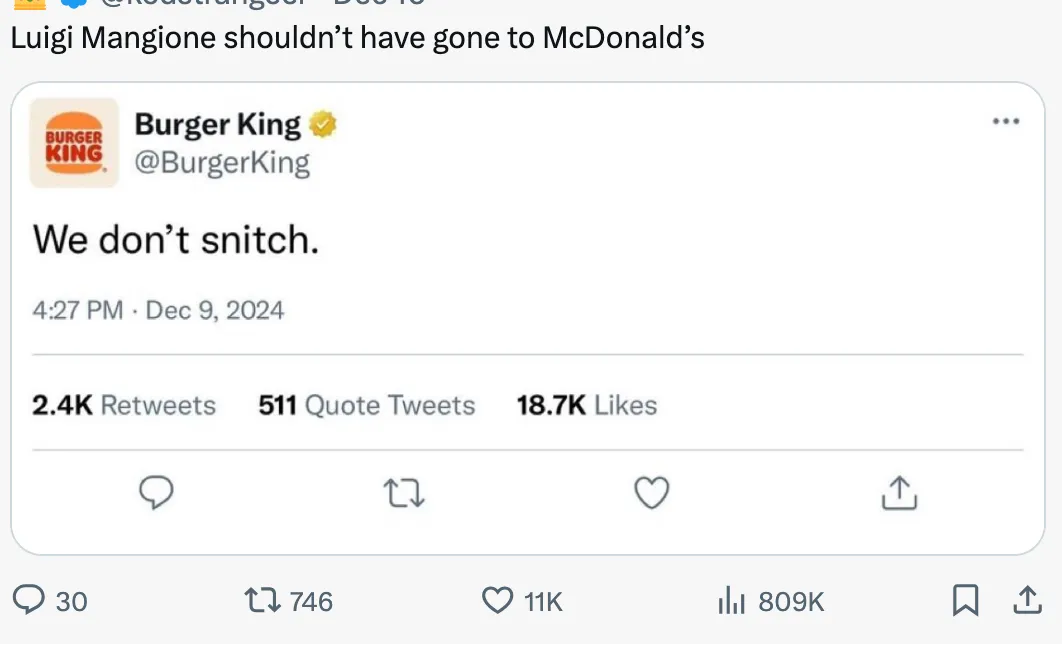Click the retweet icon inside the quoted tweet
This screenshot has height=648, width=1062.
pyautogui.click(x=403, y=493)
